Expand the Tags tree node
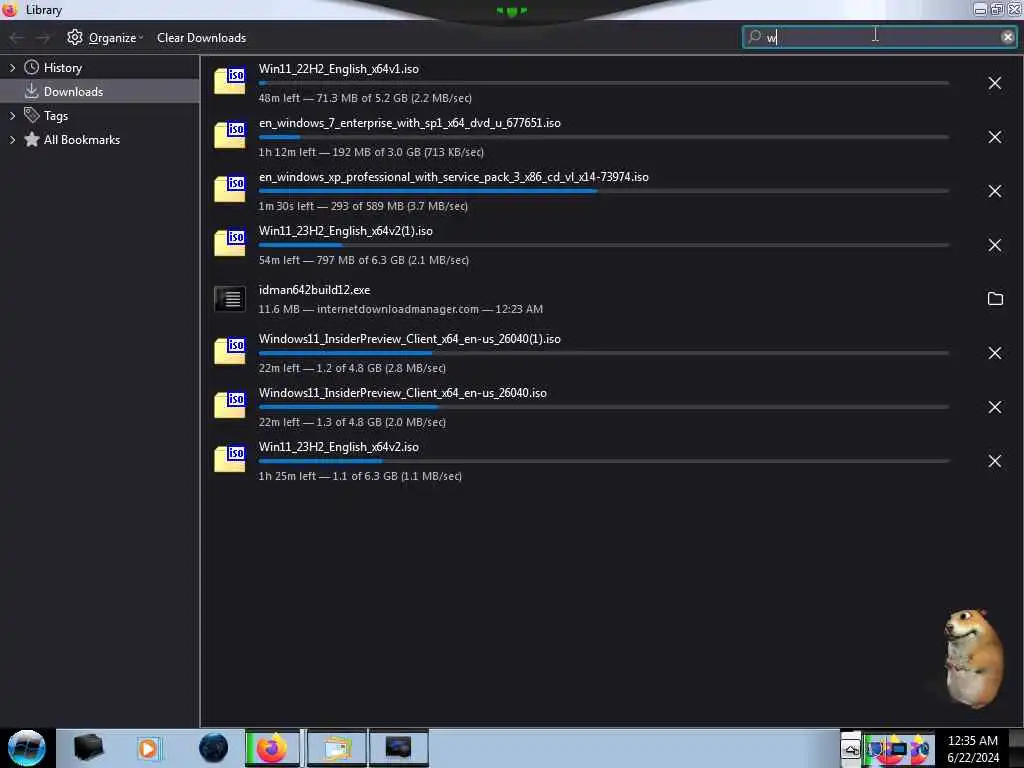The height and width of the screenshot is (768, 1024). 12,116
